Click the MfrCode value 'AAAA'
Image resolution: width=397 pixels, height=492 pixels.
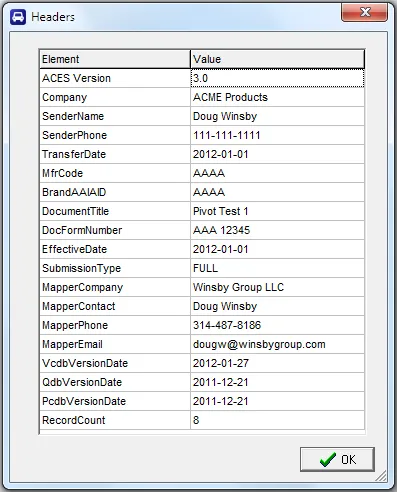click(277, 173)
